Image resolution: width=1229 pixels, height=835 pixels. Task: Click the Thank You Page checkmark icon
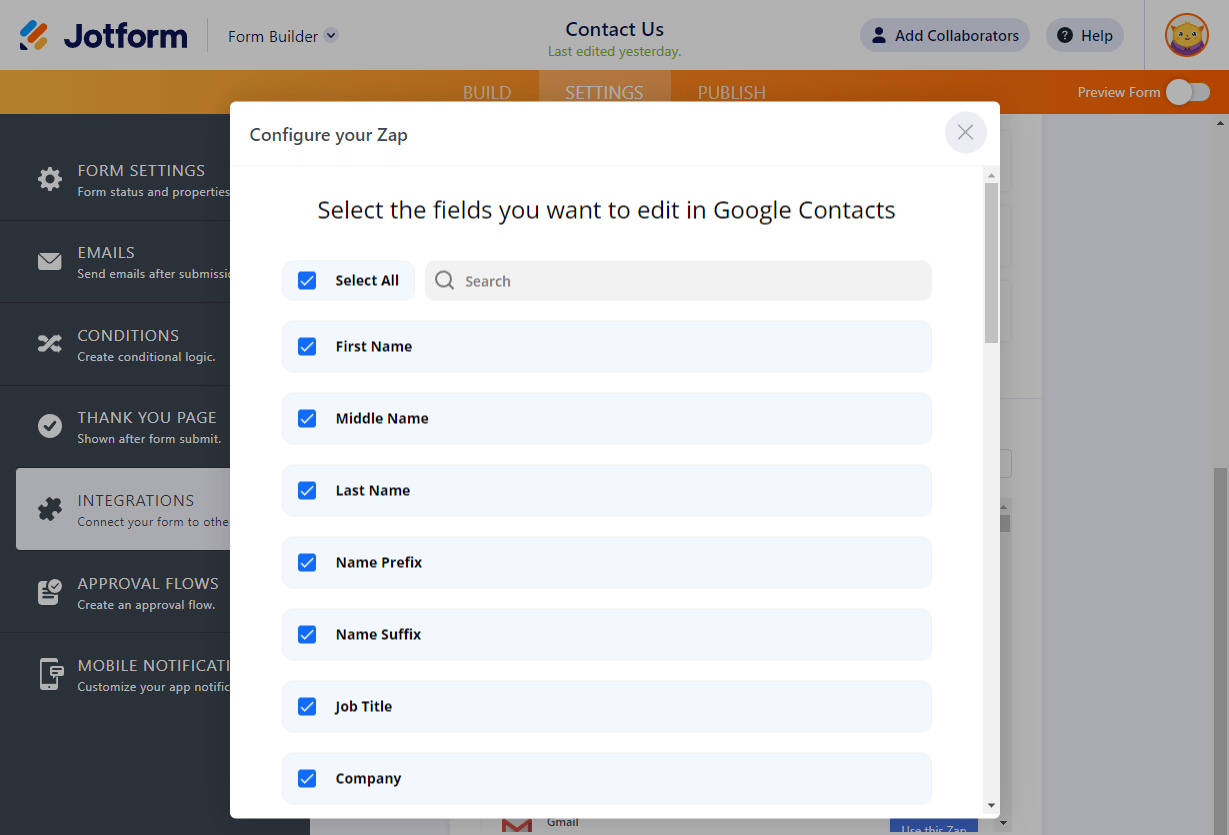50,426
